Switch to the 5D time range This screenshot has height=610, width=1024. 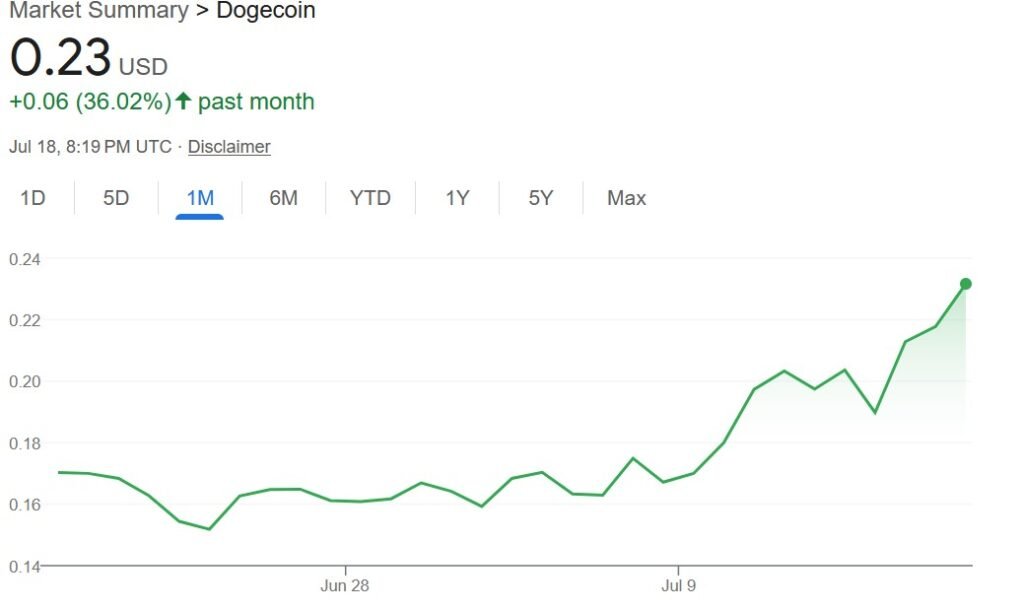click(x=115, y=198)
